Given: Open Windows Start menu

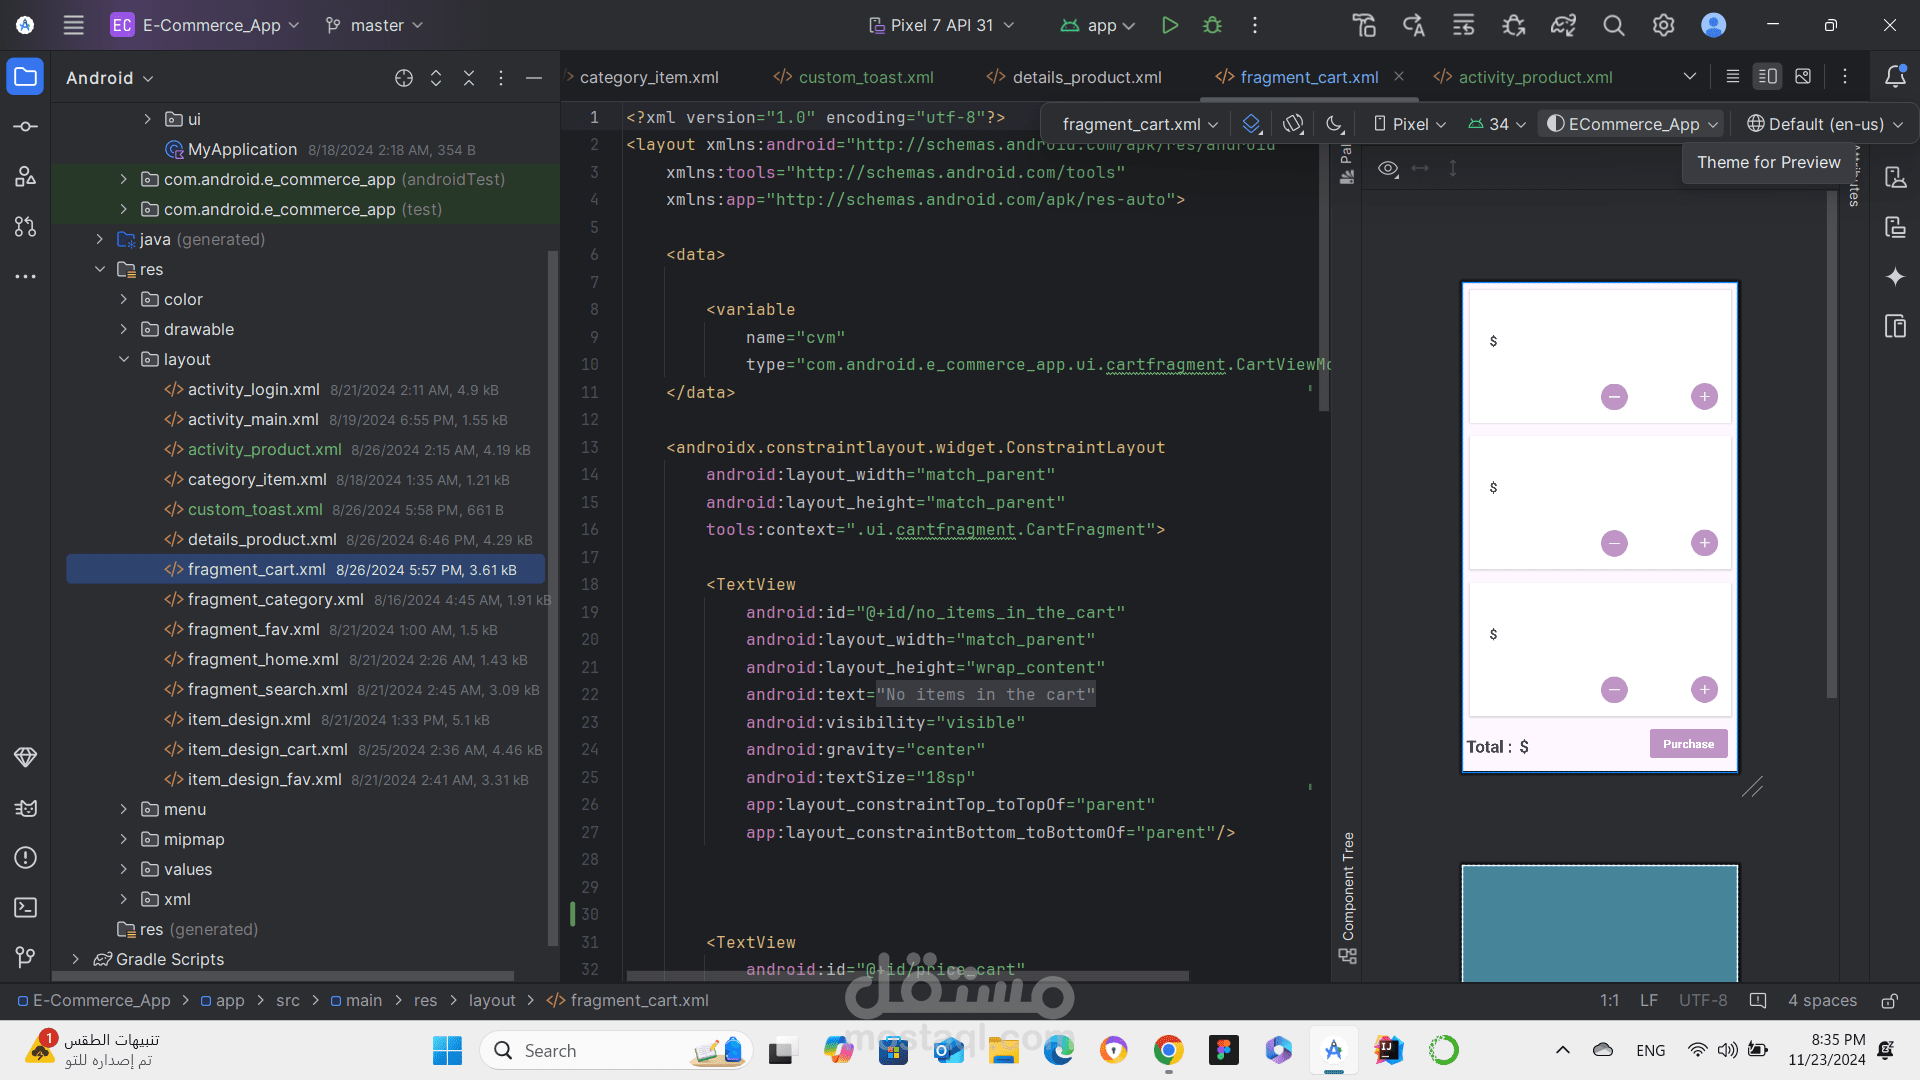Looking at the screenshot, I should pos(447,1050).
